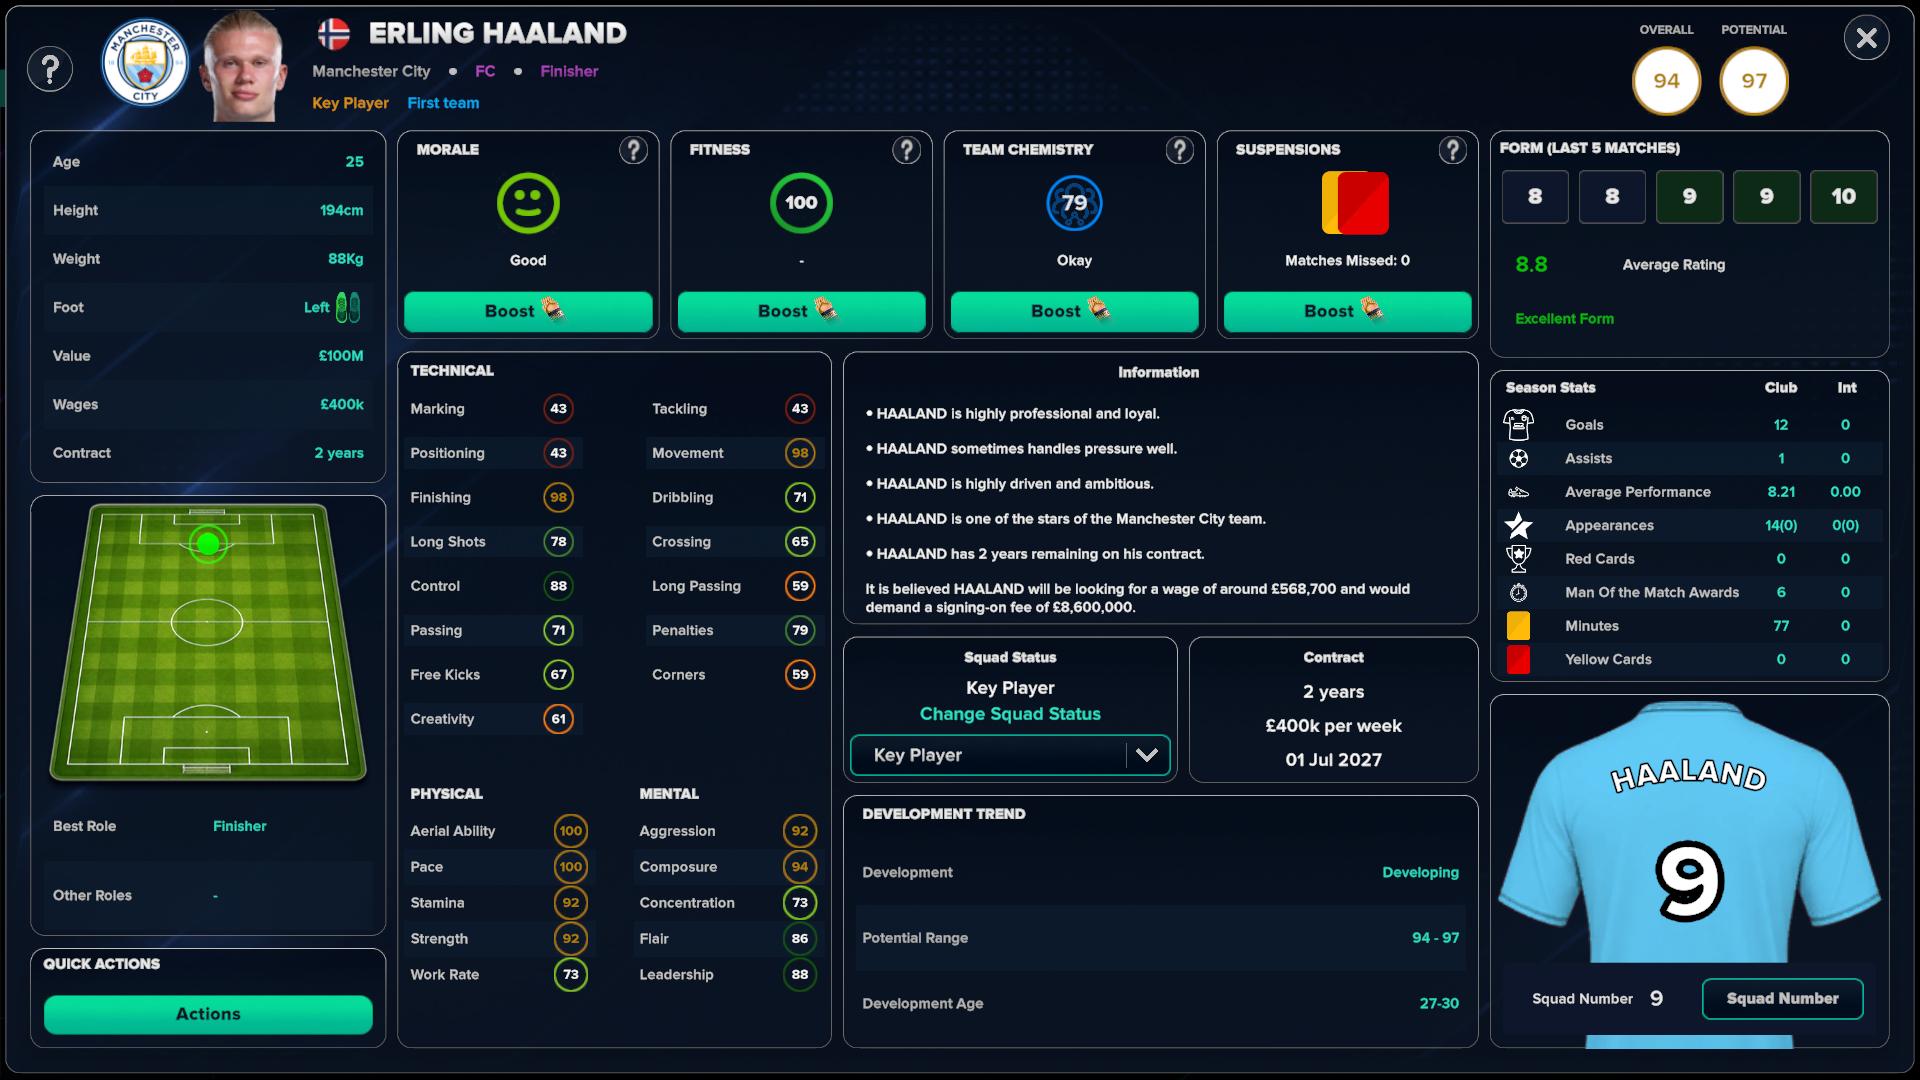Click the number 9 on the Haaland shirt
Viewport: 1920px width, 1080px height.
tap(1689, 880)
